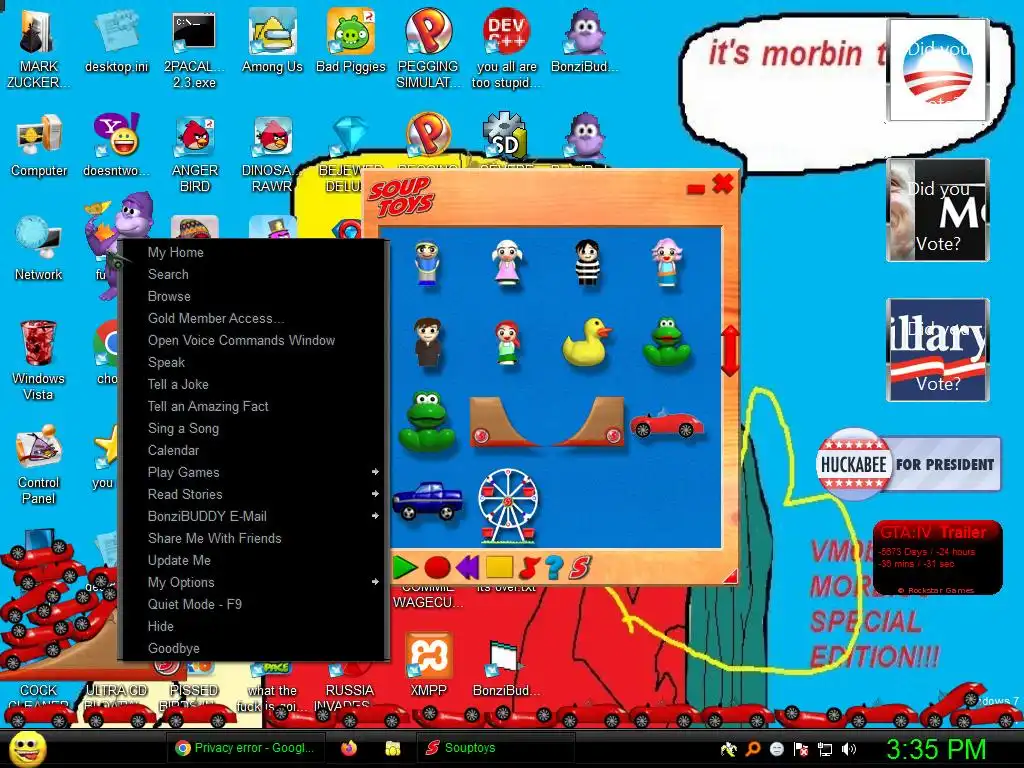
Task: Open the PEGGING SIMULAT... desktop icon
Action: 428,49
